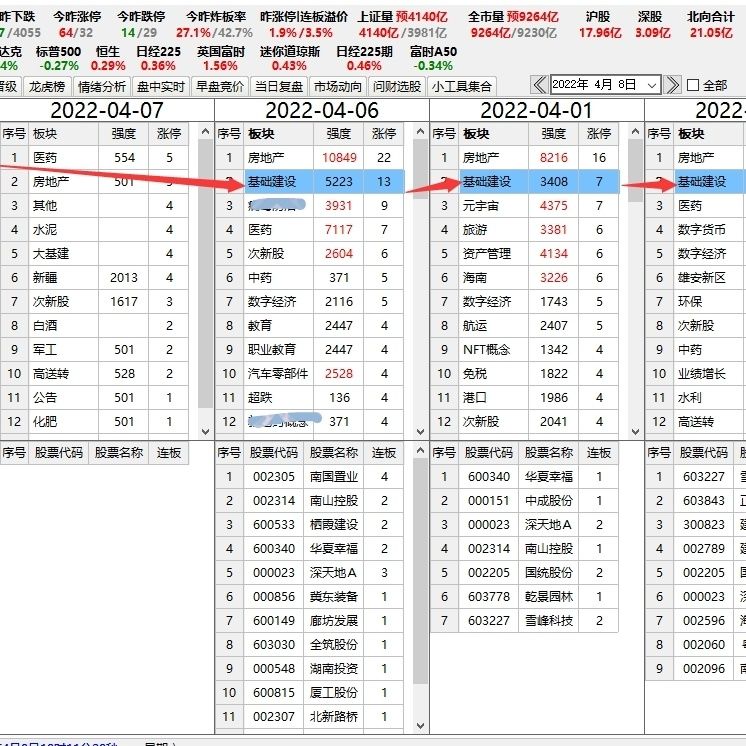Select stock 北新路桥 002307
This screenshot has height=746, width=746.
(x=309, y=717)
